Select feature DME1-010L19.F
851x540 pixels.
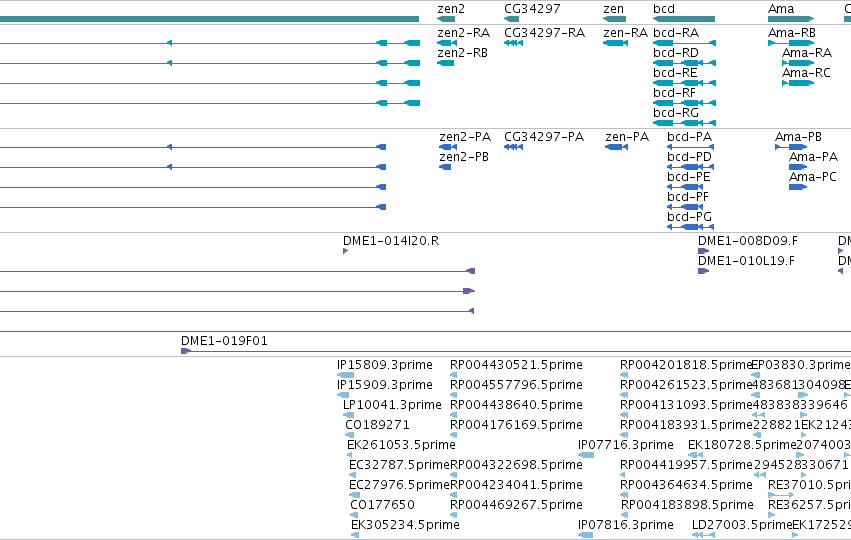[704, 271]
